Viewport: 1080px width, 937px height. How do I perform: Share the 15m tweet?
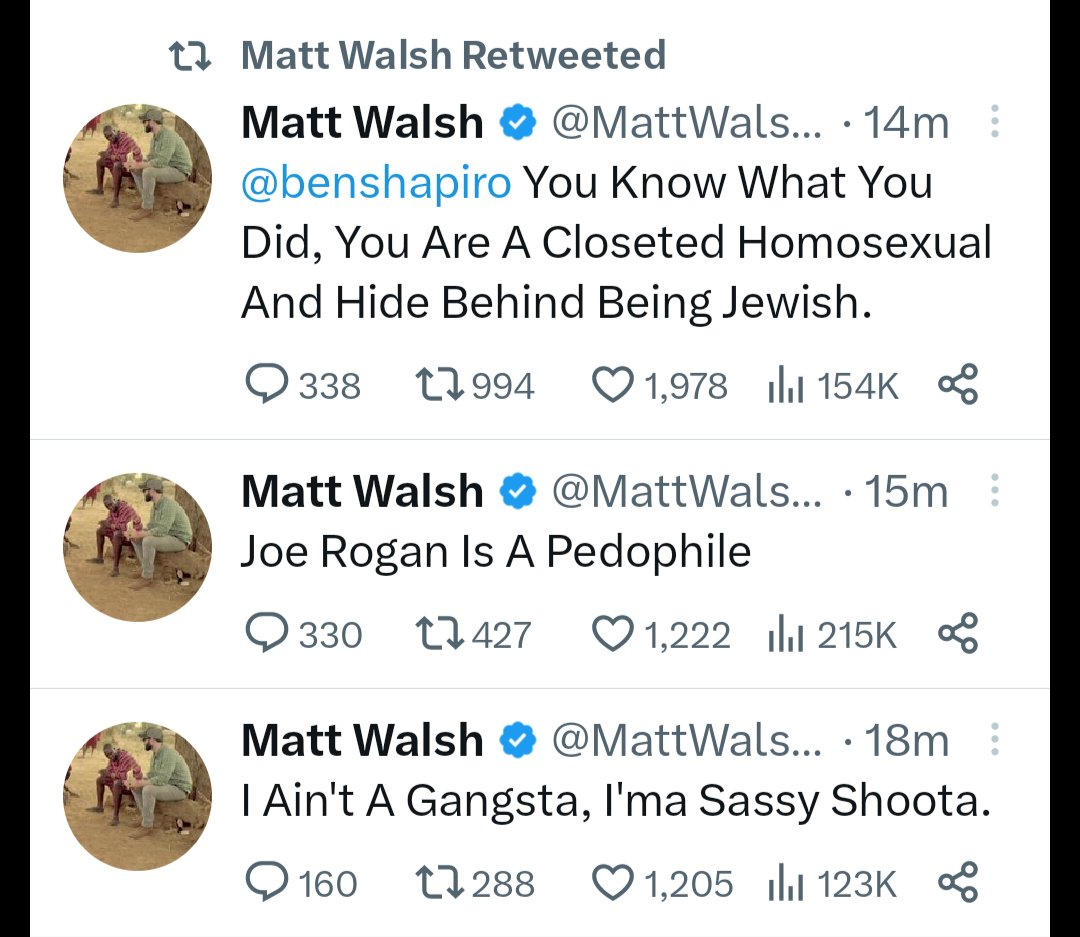pyautogui.click(x=958, y=634)
